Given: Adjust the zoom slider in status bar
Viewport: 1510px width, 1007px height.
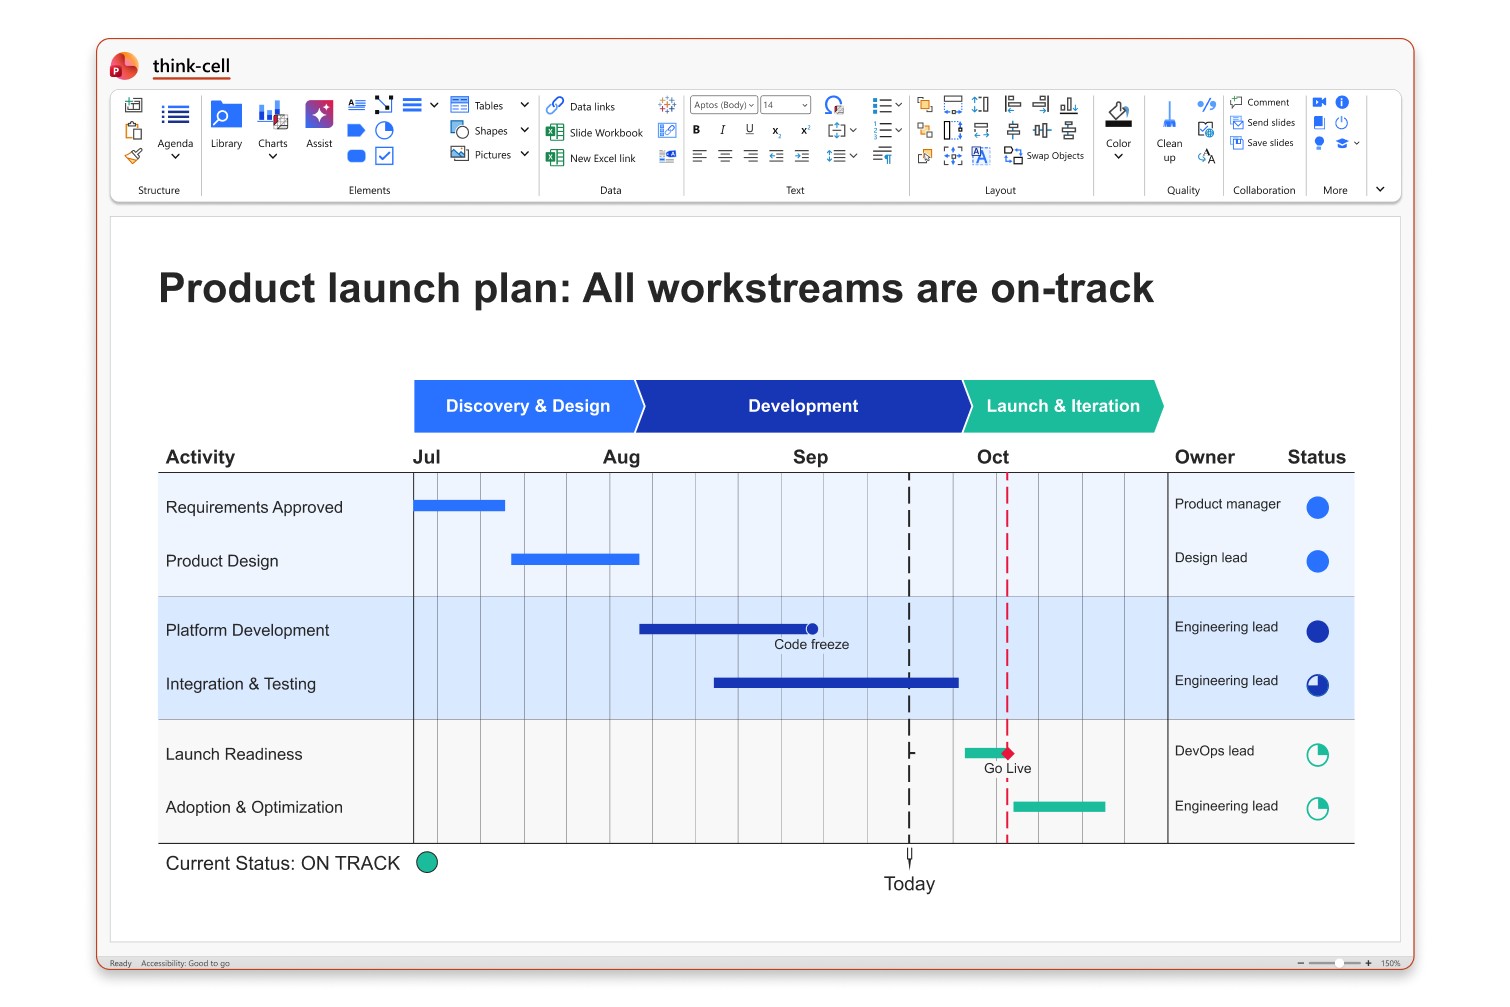Looking at the screenshot, I should [1339, 963].
